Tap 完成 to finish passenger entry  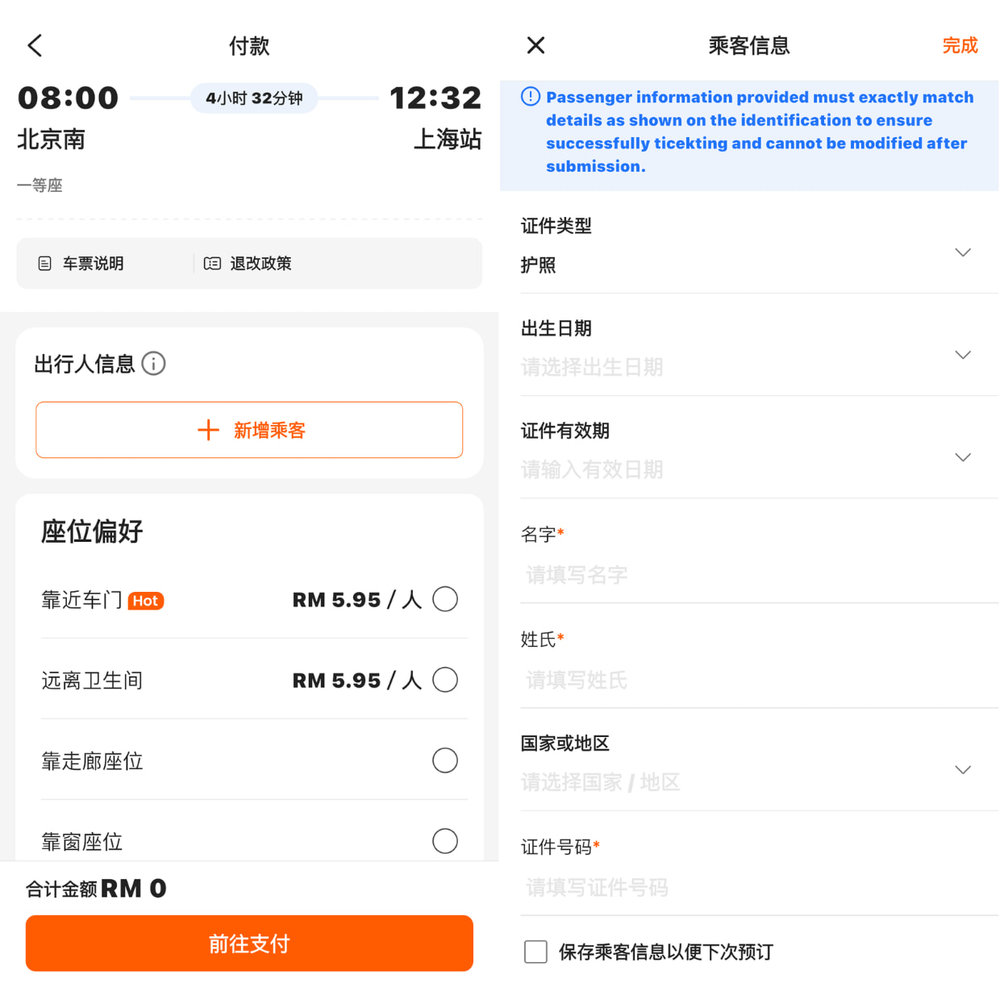click(959, 45)
